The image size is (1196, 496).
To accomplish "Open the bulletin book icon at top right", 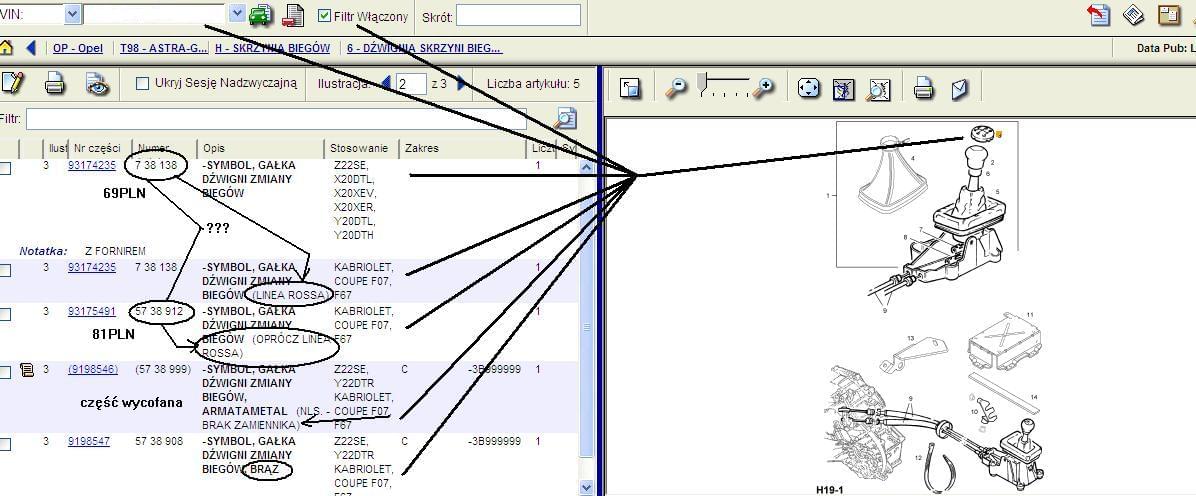I will click(x=1134, y=14).
